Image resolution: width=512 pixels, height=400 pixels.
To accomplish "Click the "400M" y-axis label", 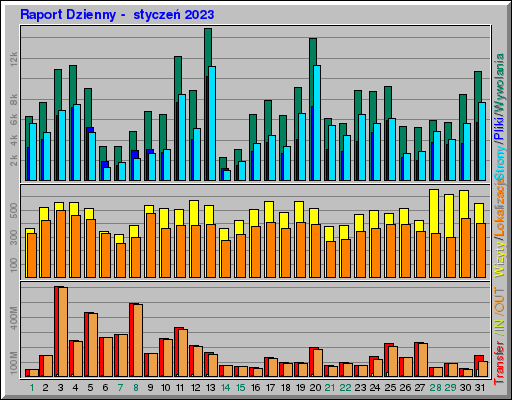I will [14, 318].
